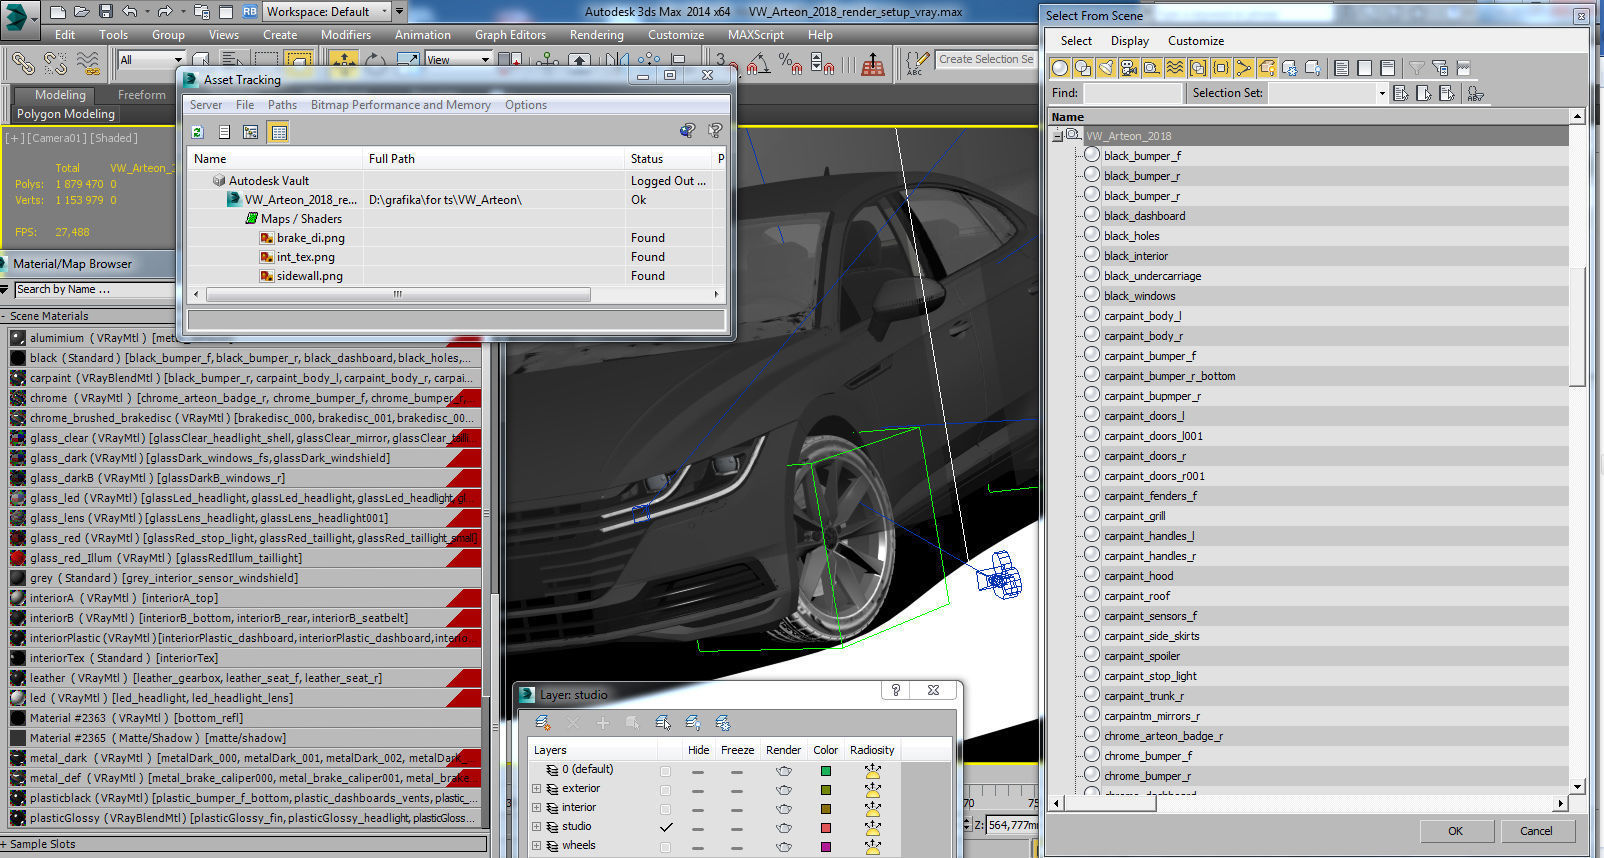1604x858 pixels.
Task: Toggle Display Bone Objects filter icon
Action: pos(1244,68)
